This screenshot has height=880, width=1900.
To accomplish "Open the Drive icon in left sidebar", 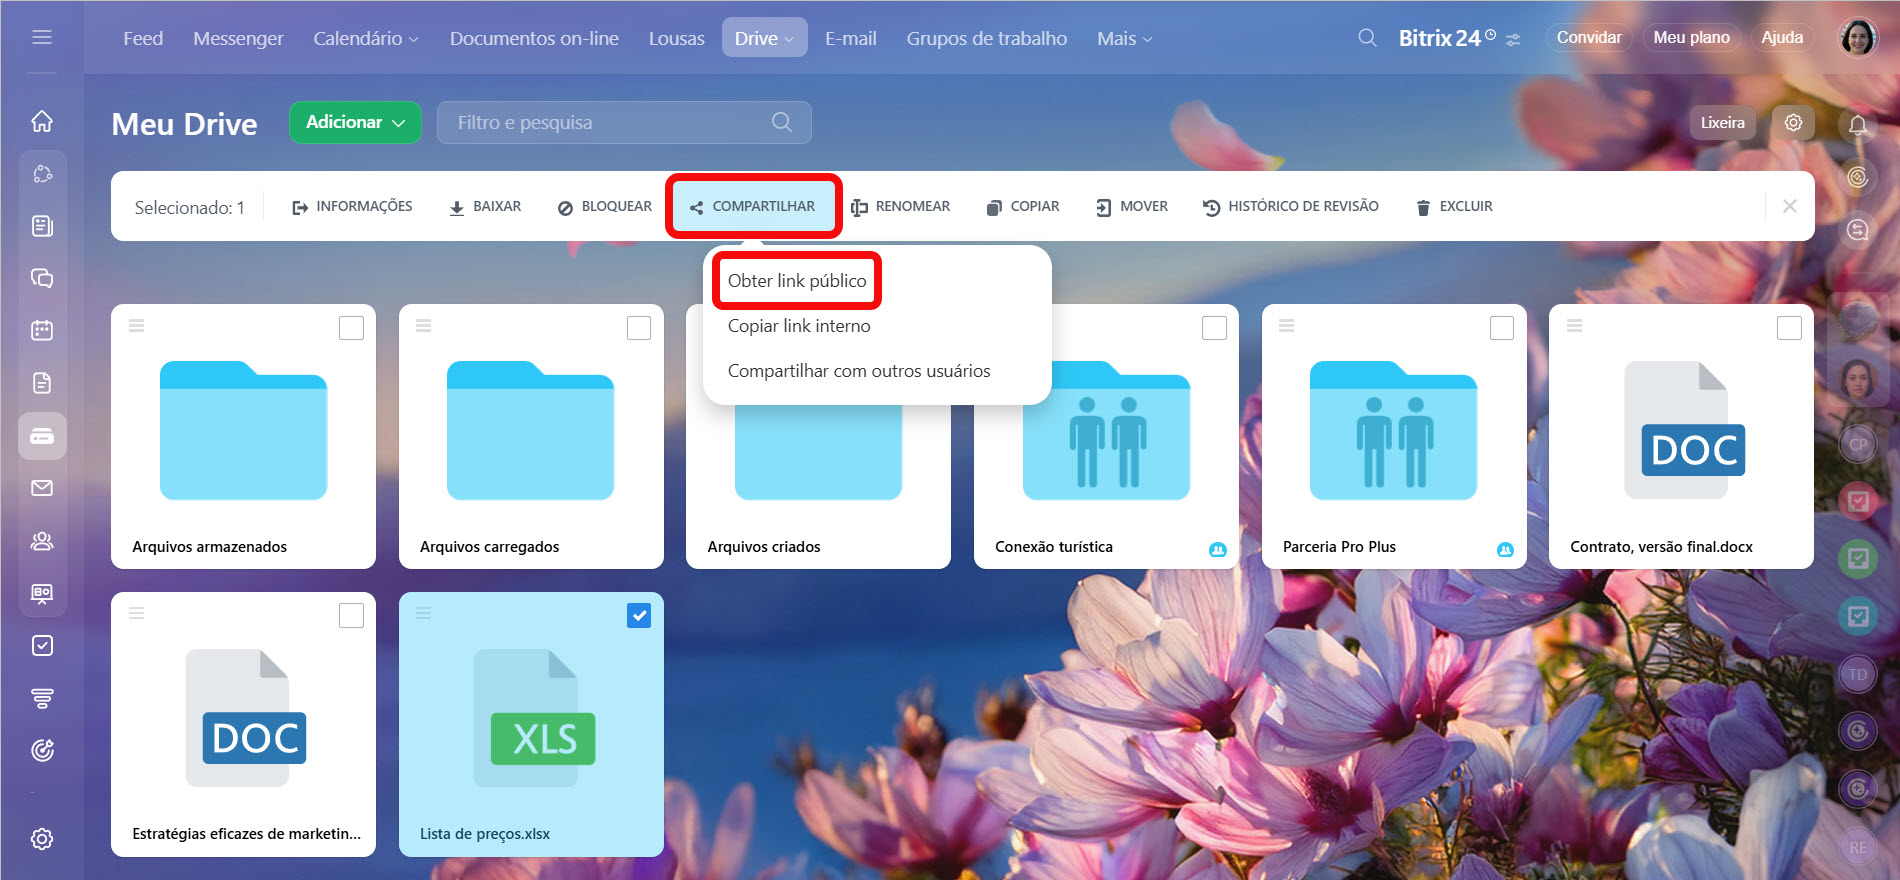I will pos(42,436).
